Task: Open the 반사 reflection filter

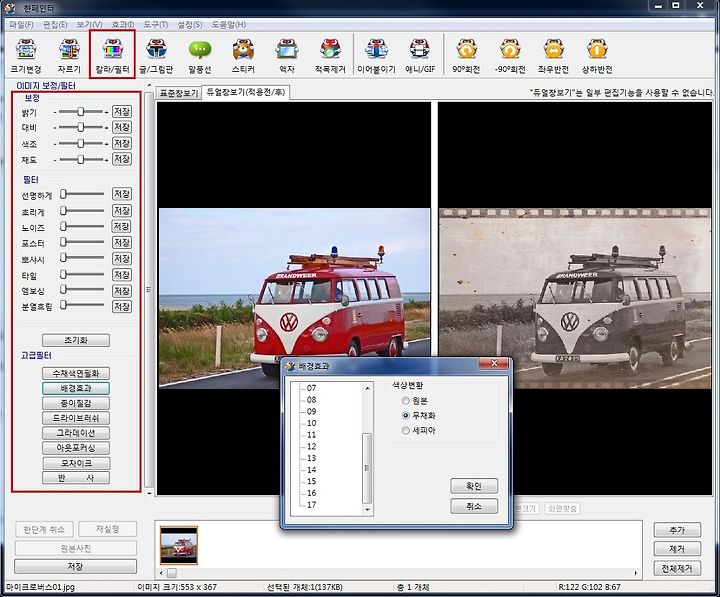Action: click(76, 478)
